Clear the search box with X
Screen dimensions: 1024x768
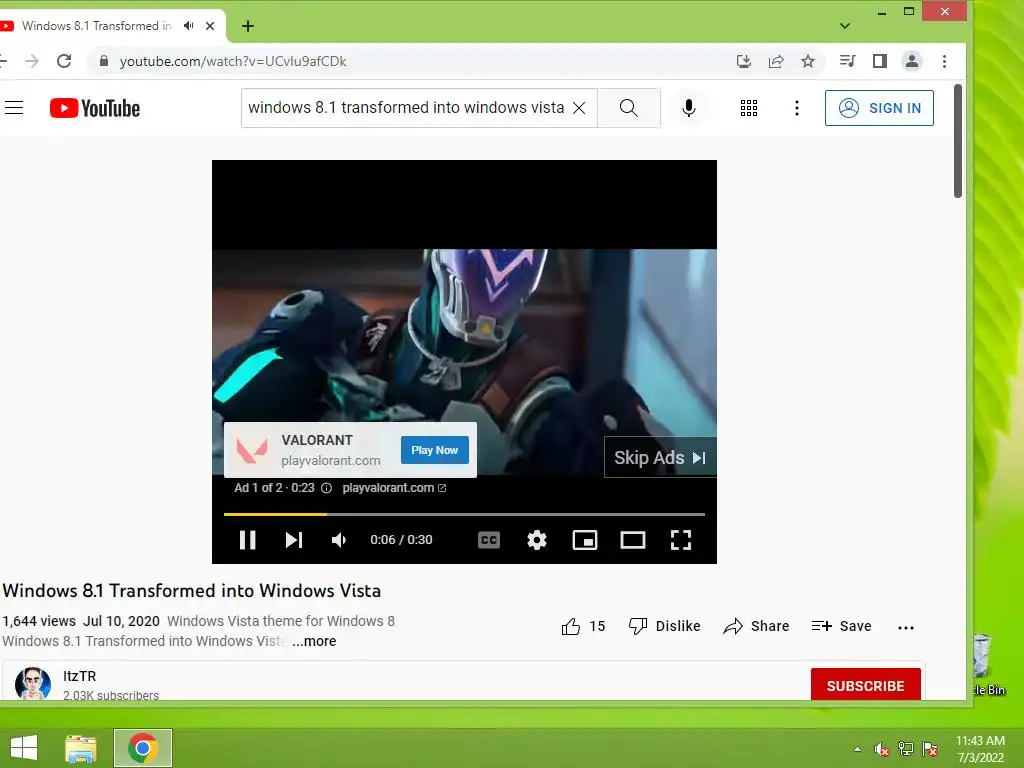tap(579, 108)
